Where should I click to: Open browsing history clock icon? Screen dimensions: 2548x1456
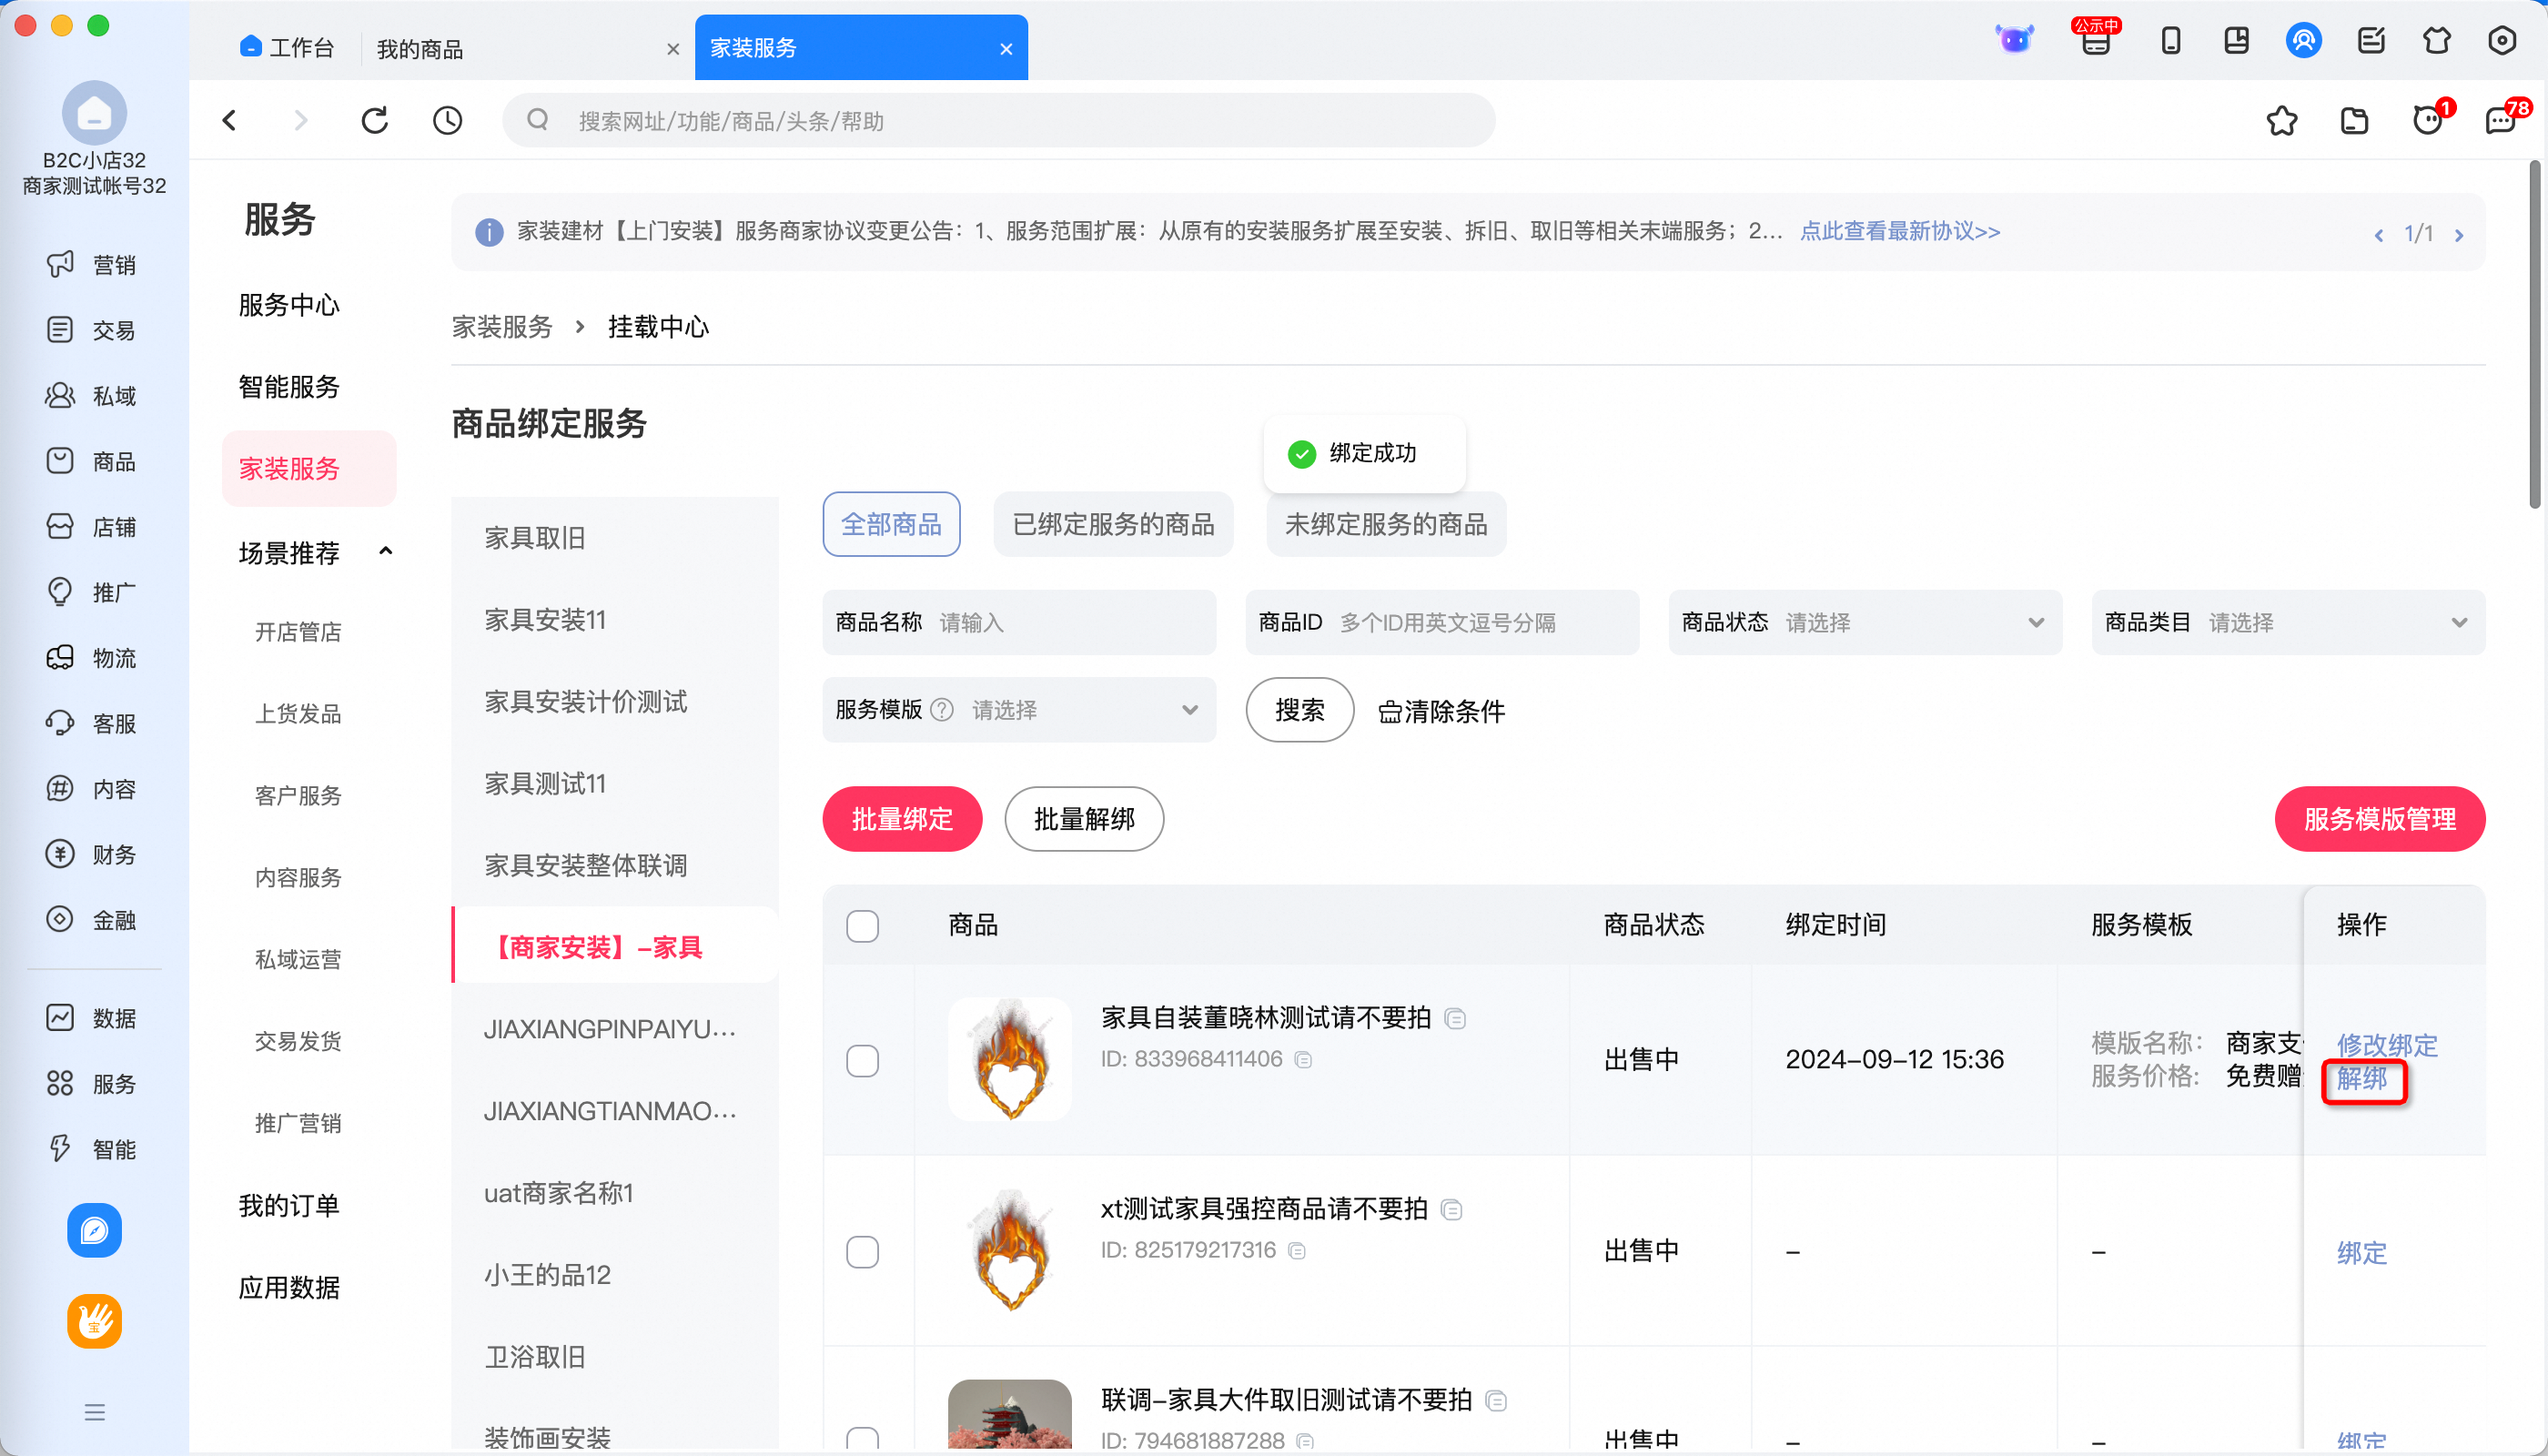click(447, 121)
